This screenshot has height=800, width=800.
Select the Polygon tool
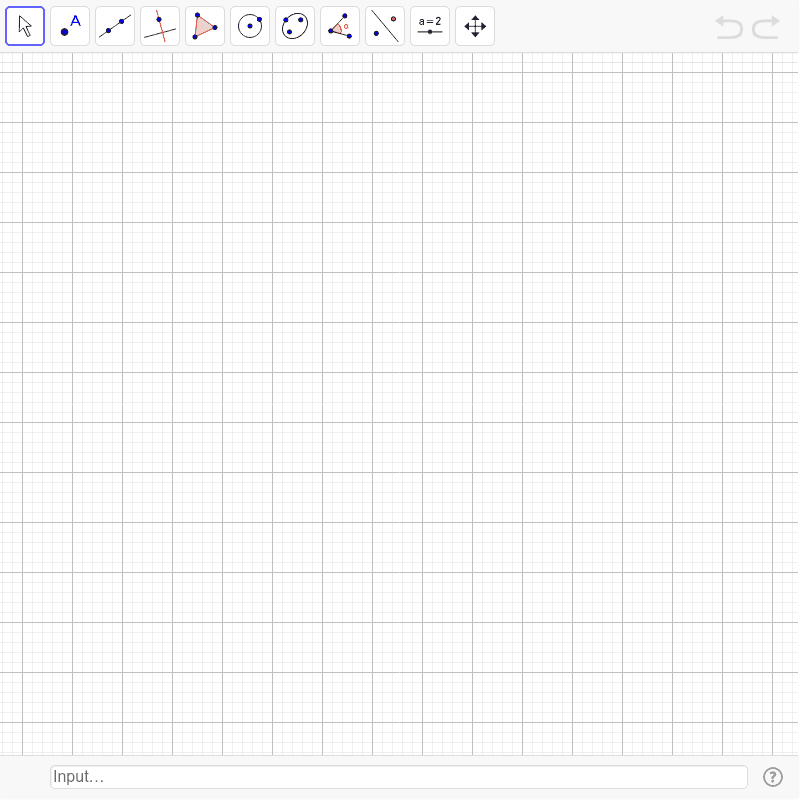204,25
